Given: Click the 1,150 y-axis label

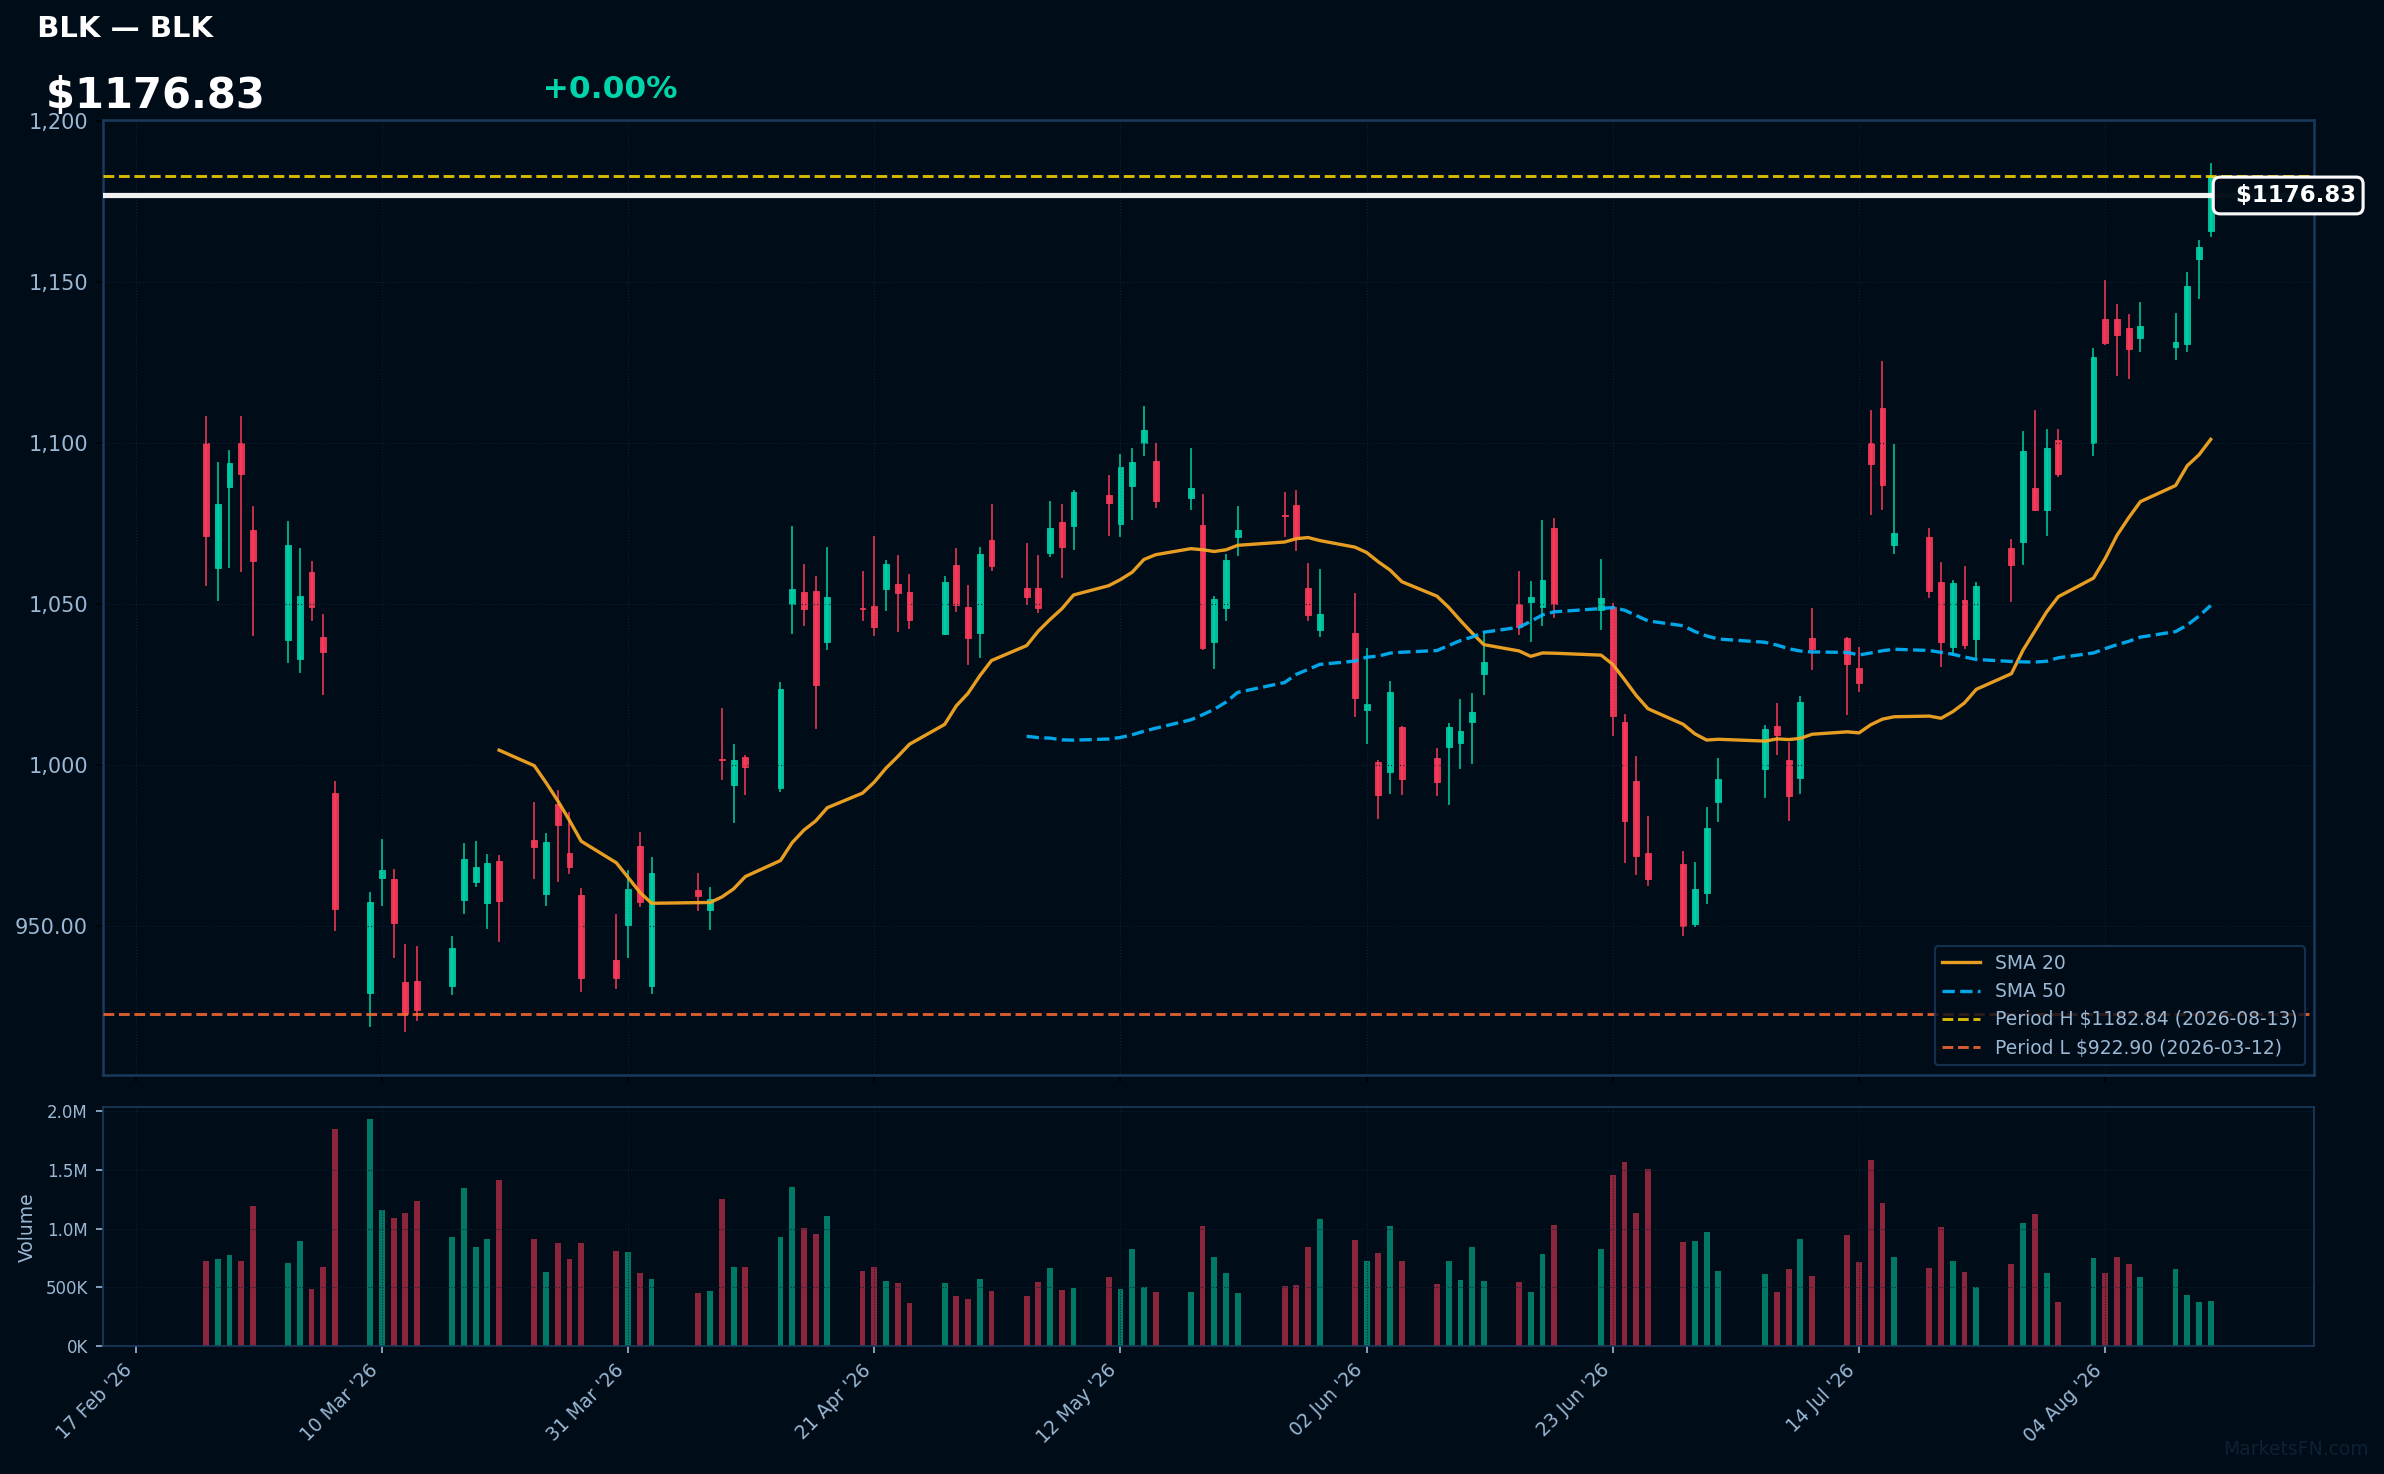Looking at the screenshot, I should click(x=58, y=283).
